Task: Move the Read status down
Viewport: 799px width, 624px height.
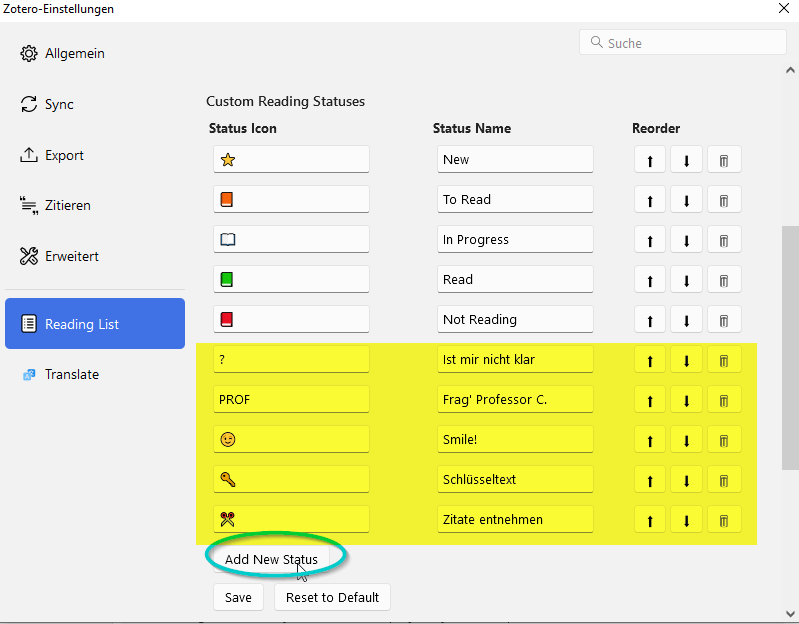Action: click(686, 280)
